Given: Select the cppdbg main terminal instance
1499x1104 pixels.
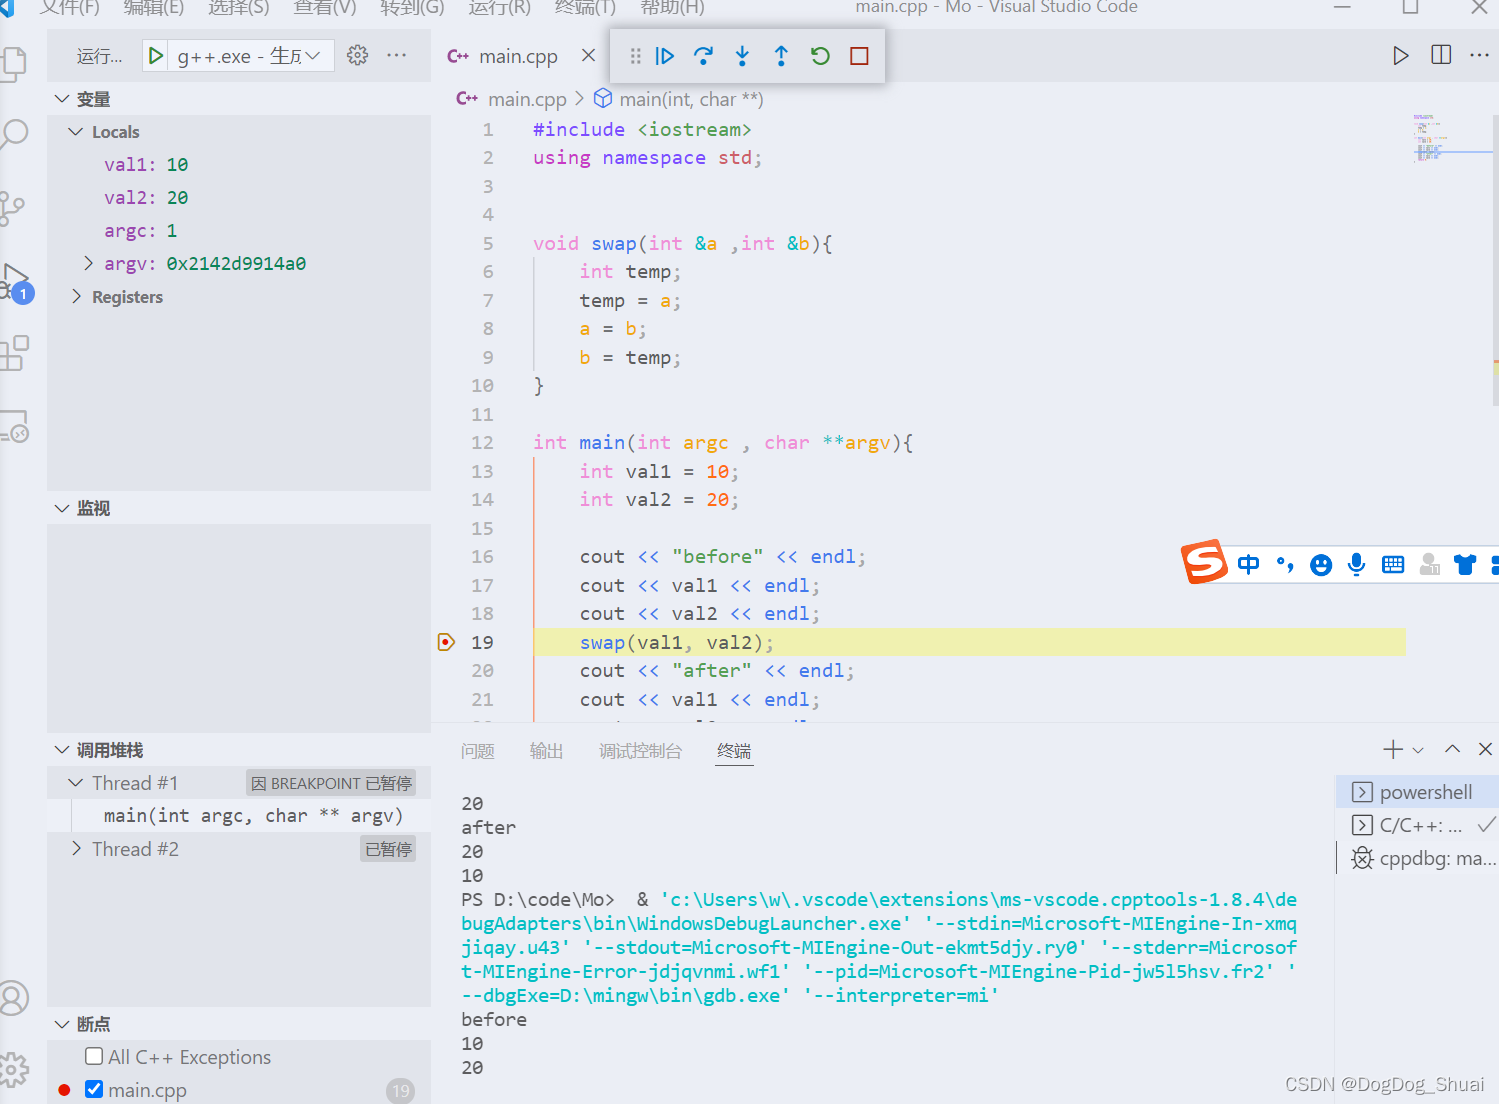Looking at the screenshot, I should 1417,858.
